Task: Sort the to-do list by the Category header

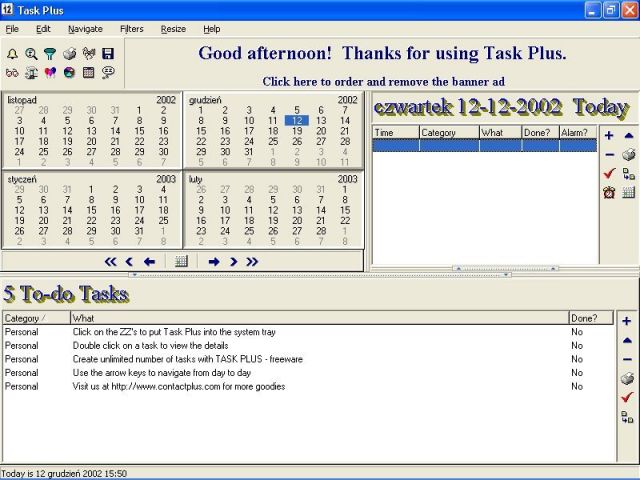Action: 36,318
